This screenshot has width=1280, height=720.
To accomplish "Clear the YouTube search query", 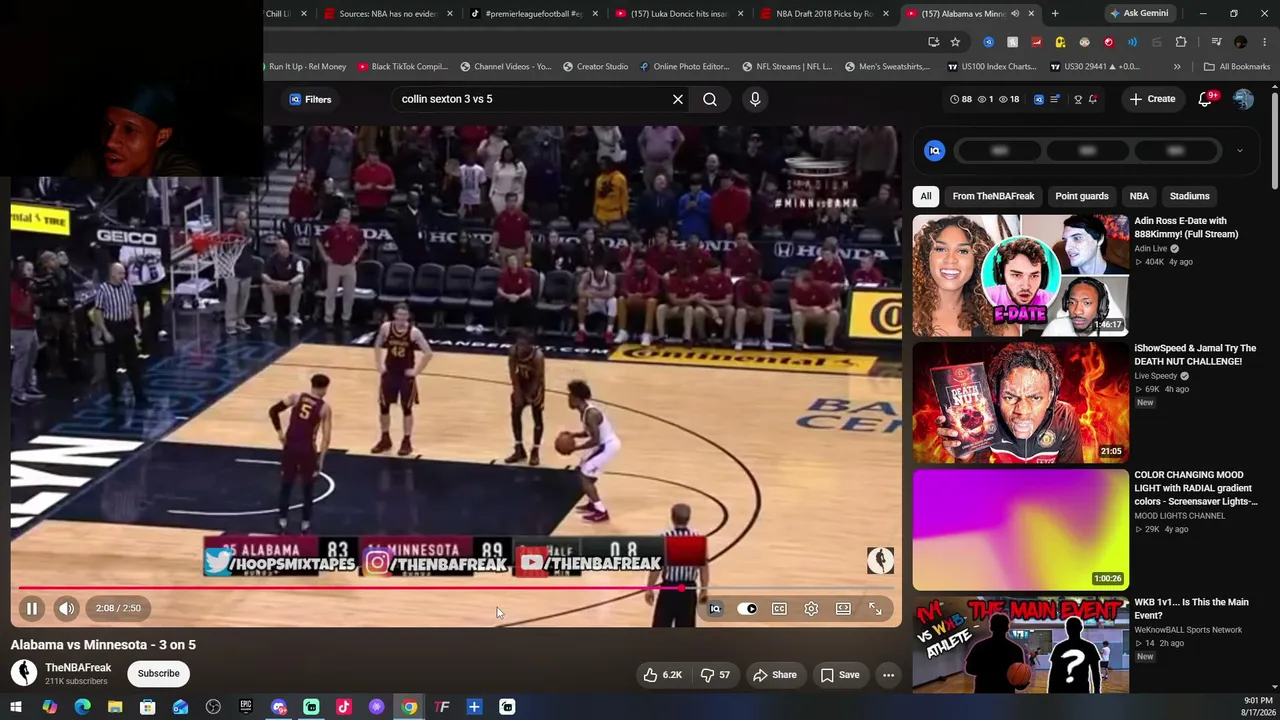I will pyautogui.click(x=678, y=99).
